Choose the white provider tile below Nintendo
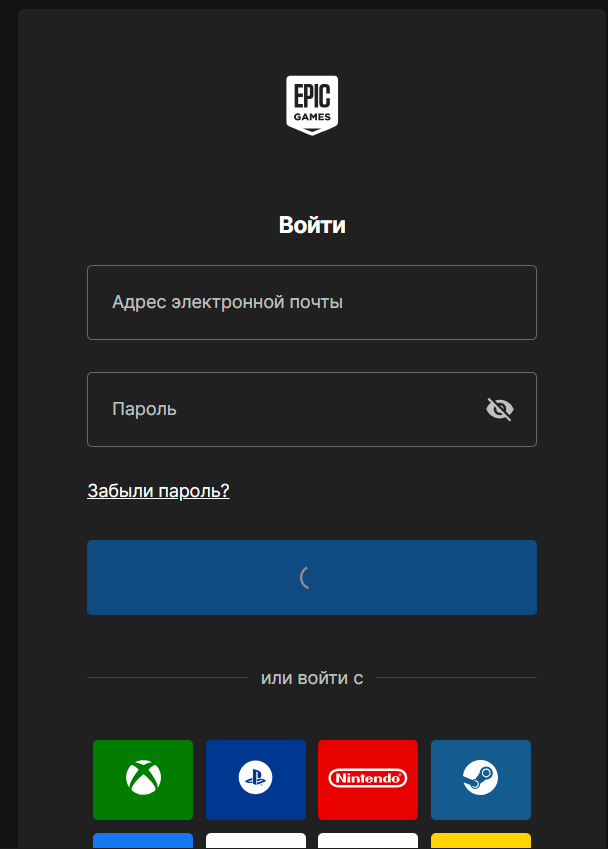The image size is (608, 849). click(x=368, y=843)
